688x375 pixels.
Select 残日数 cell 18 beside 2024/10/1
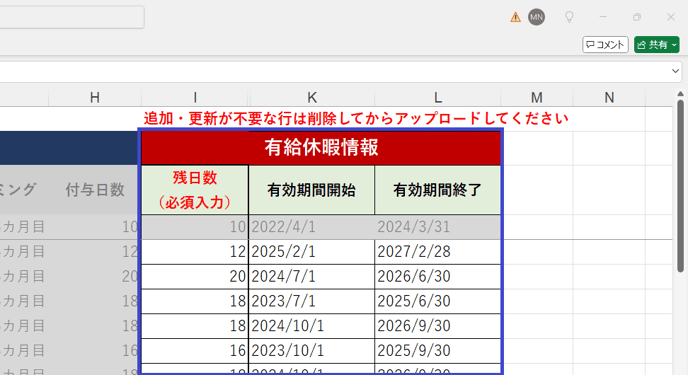[195, 326]
